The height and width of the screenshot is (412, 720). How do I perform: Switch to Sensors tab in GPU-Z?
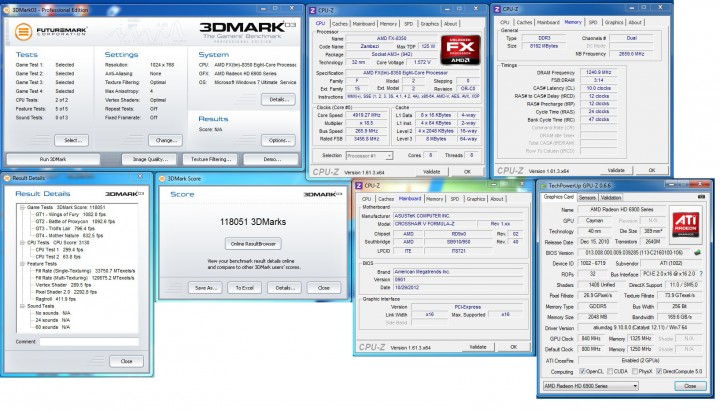click(587, 198)
